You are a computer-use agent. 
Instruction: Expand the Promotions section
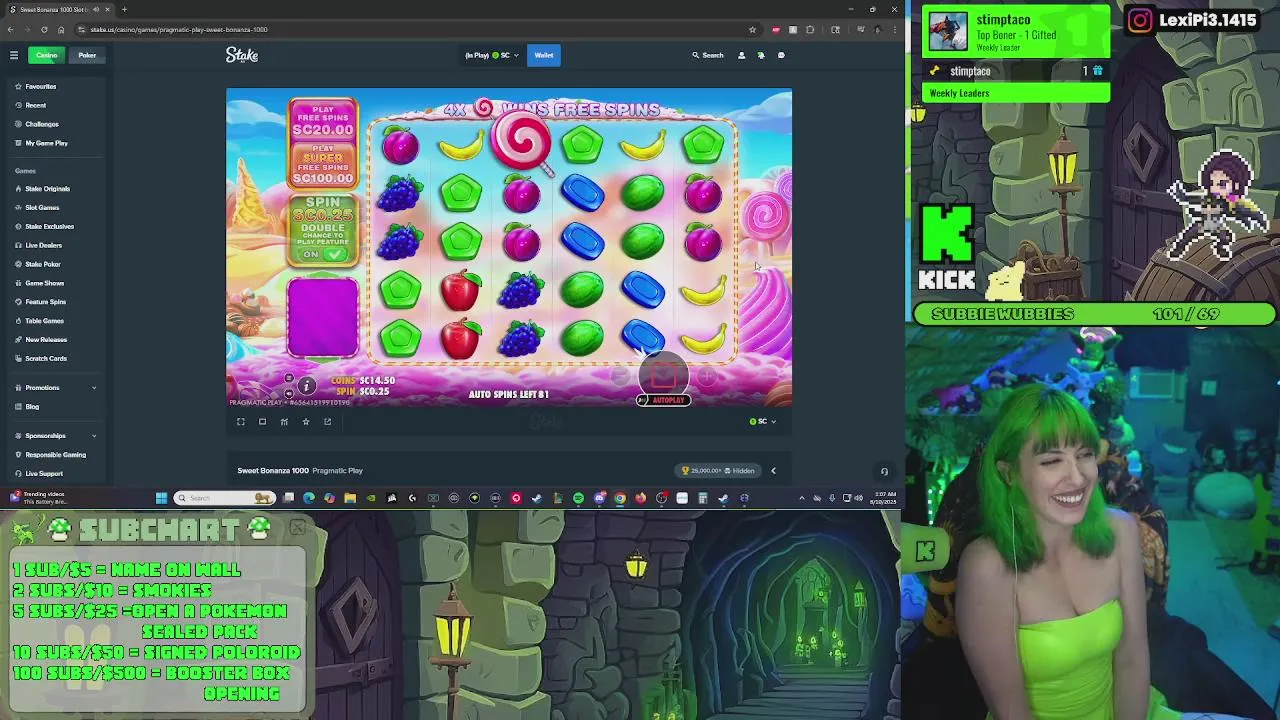56,388
